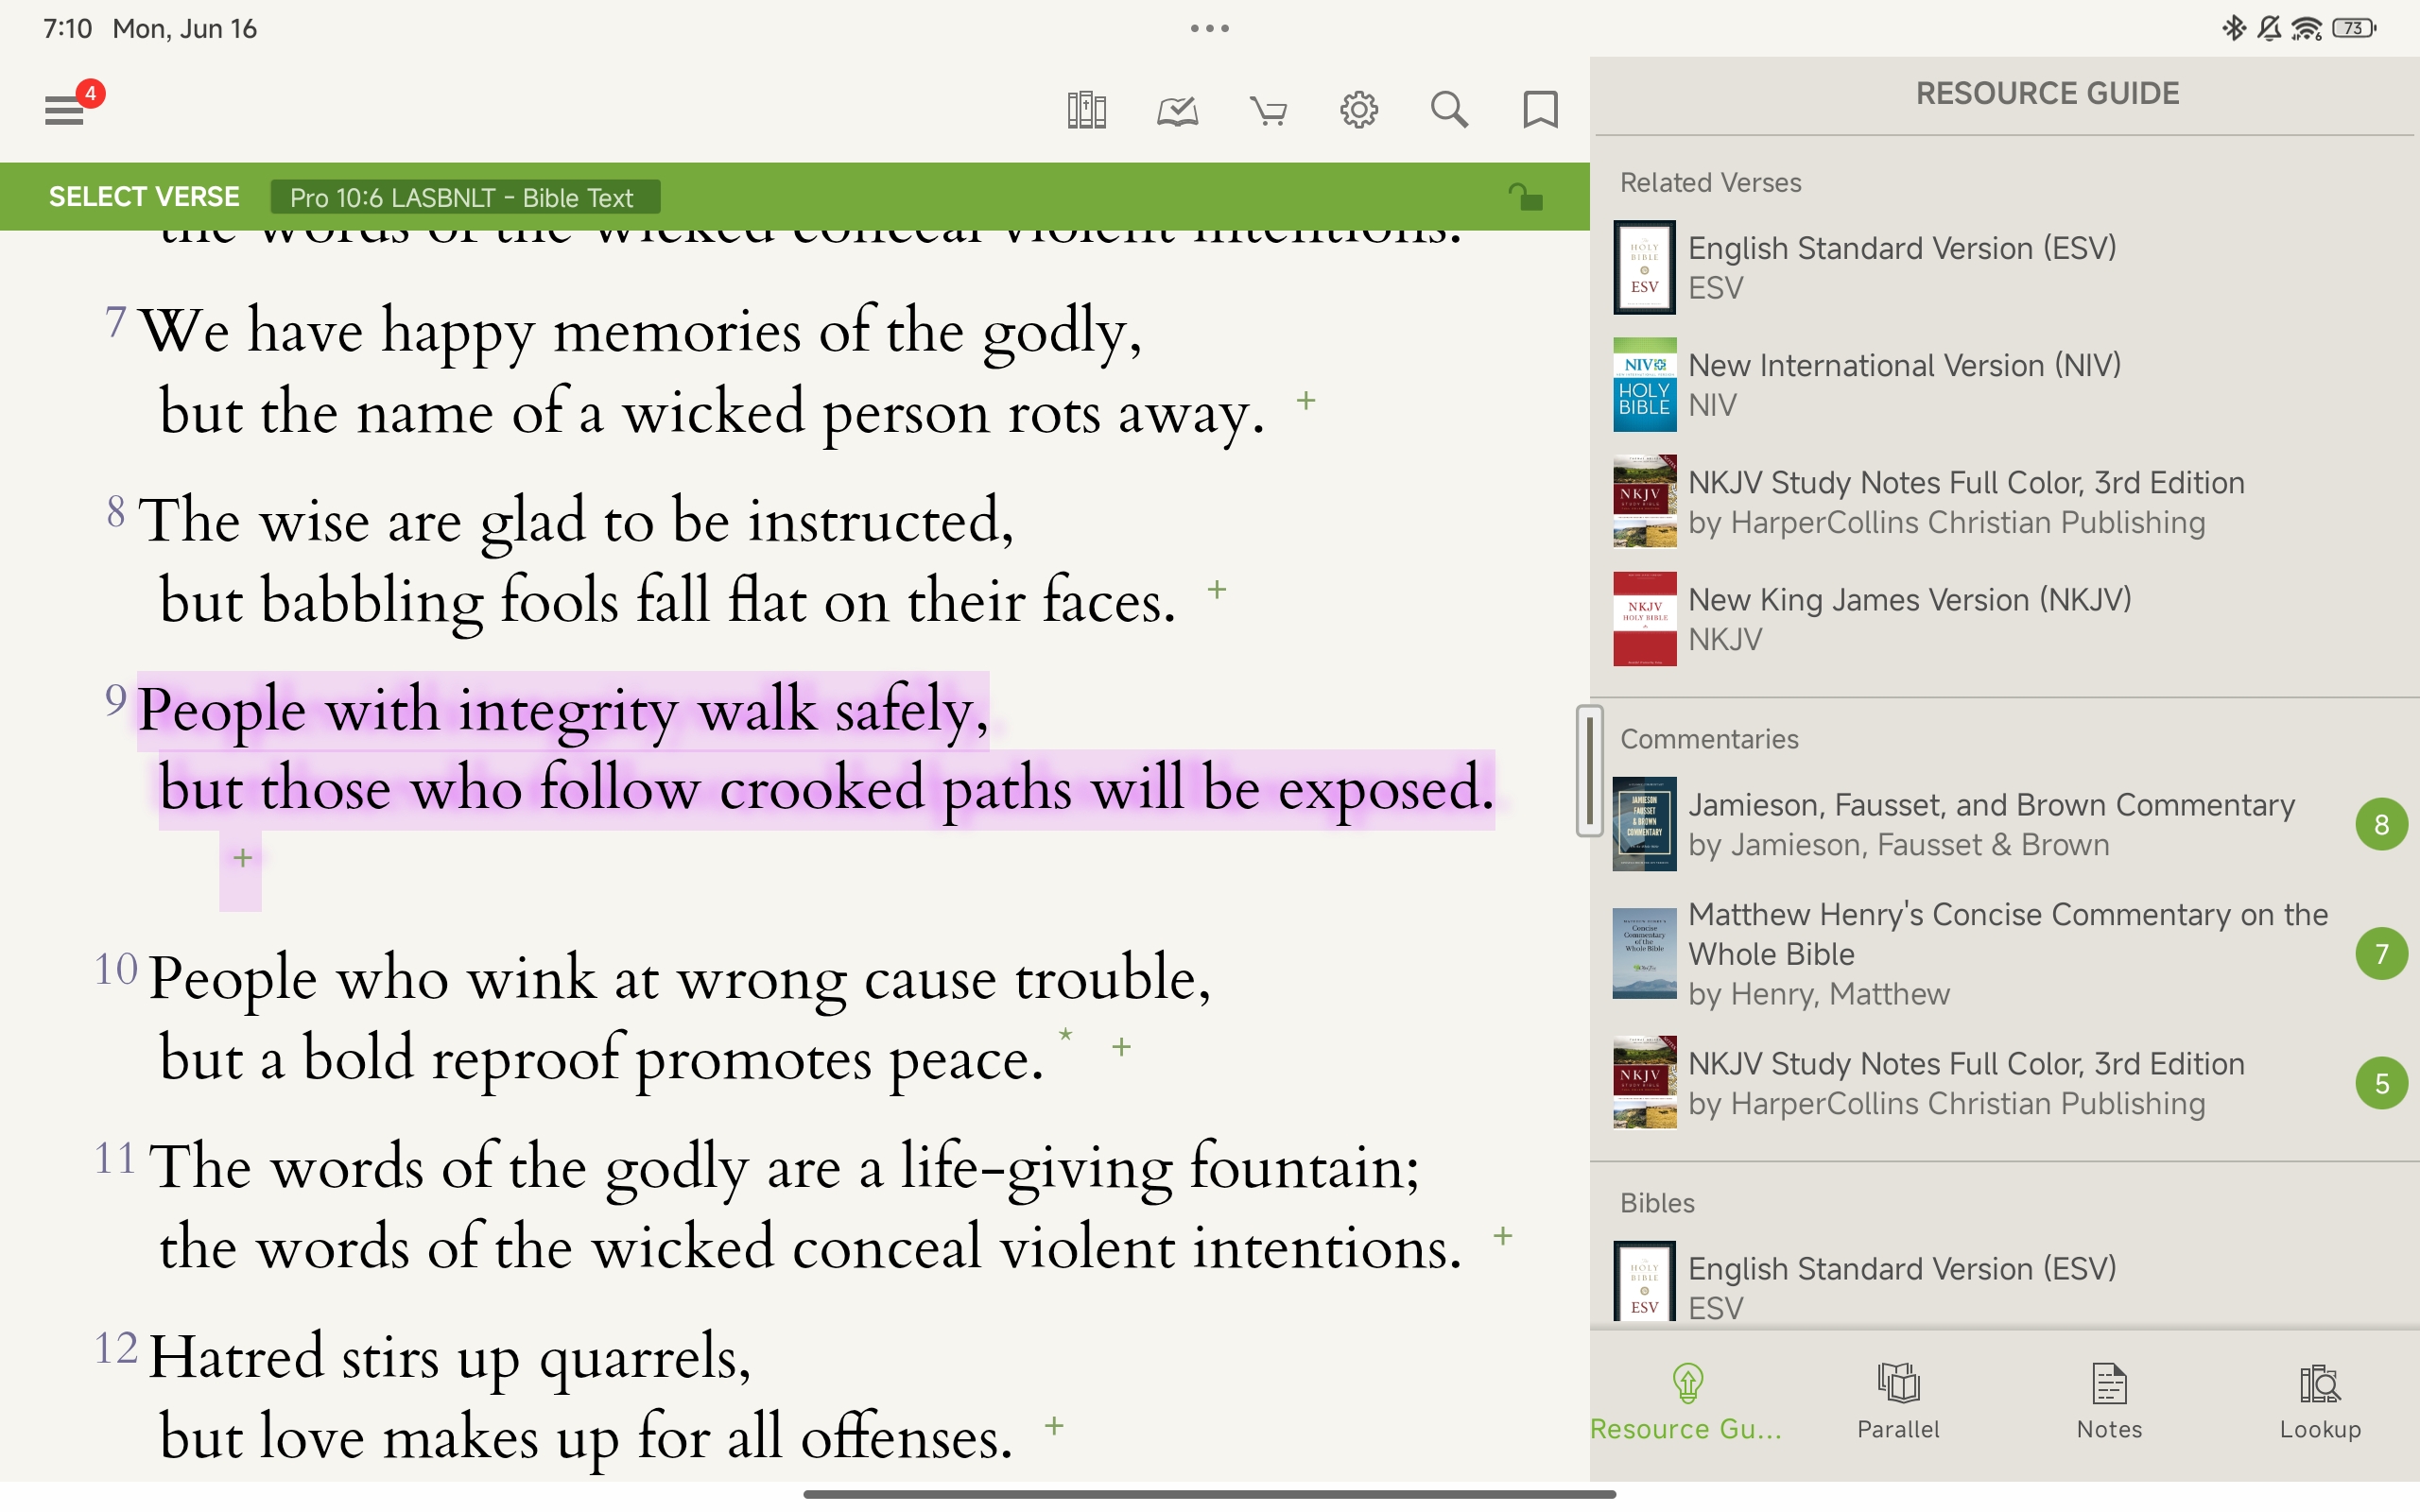Screen dimensions: 2420x1512
Task: Open English Standard Version under Related Verses
Action: point(1900,267)
